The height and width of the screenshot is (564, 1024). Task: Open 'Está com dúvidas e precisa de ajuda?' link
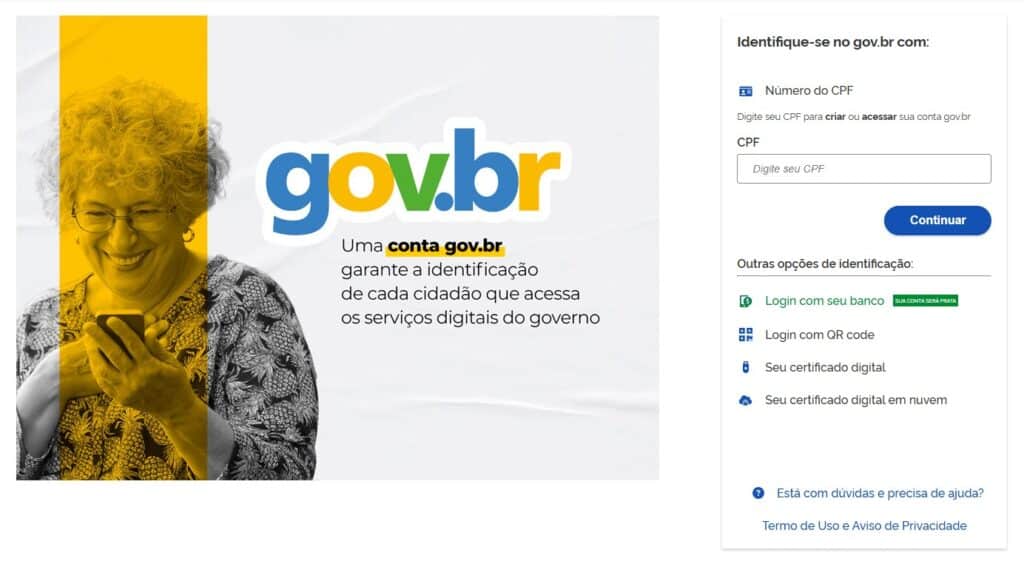click(x=880, y=493)
